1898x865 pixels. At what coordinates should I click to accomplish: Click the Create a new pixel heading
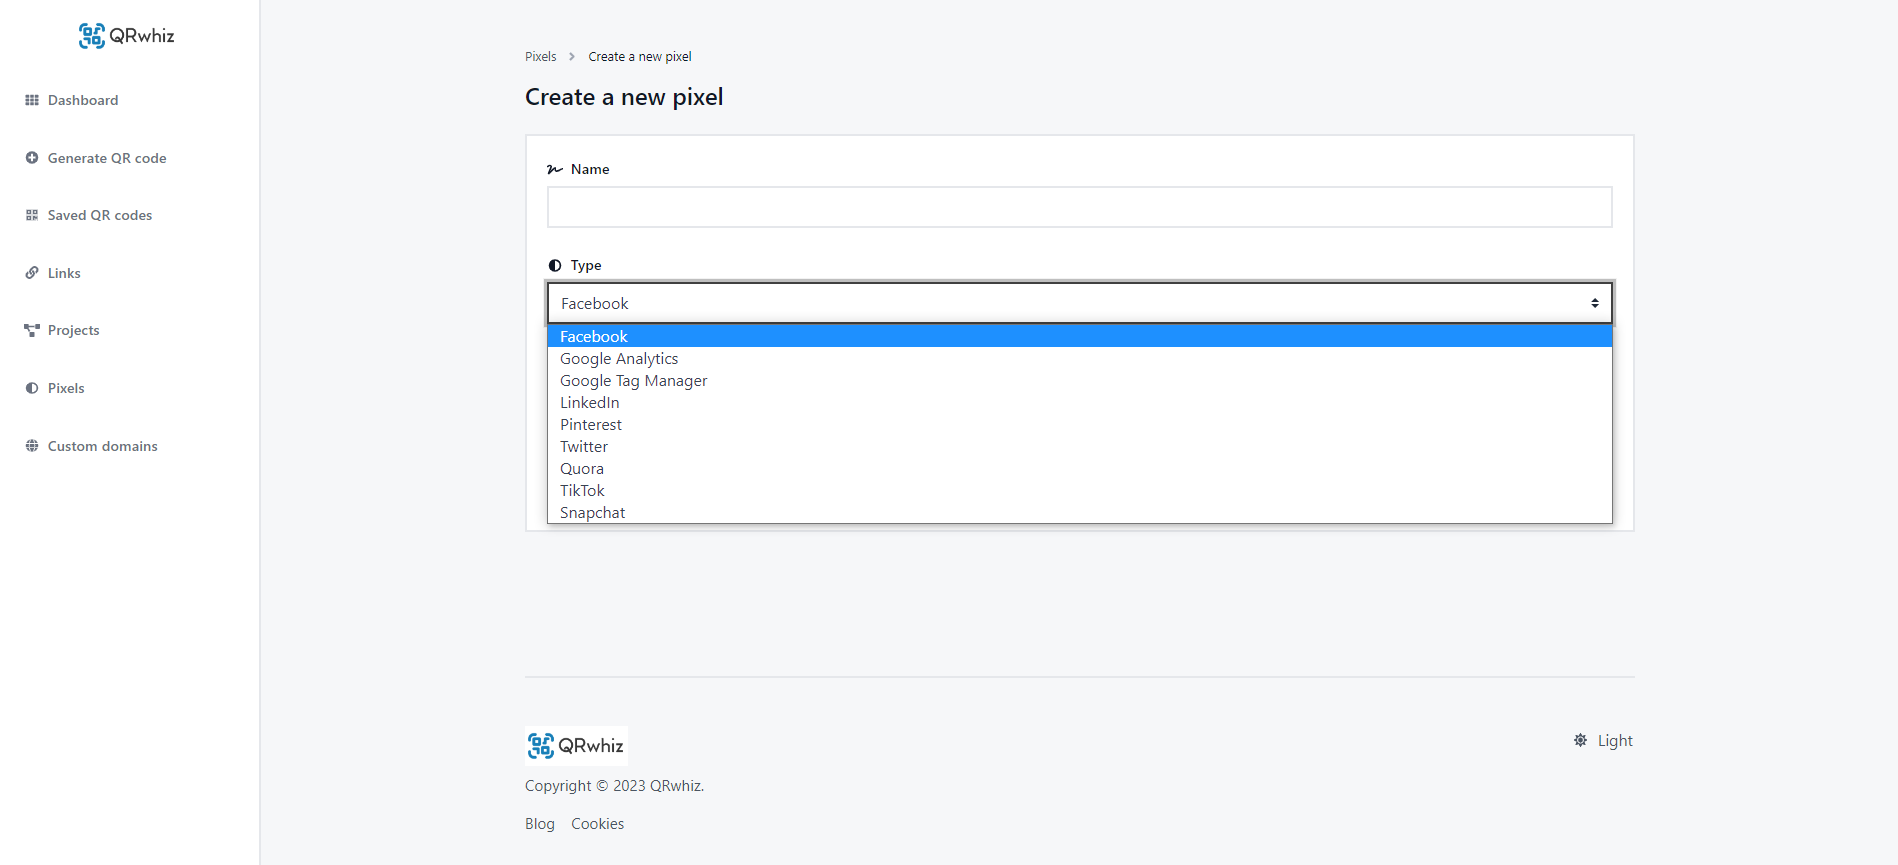click(x=624, y=97)
